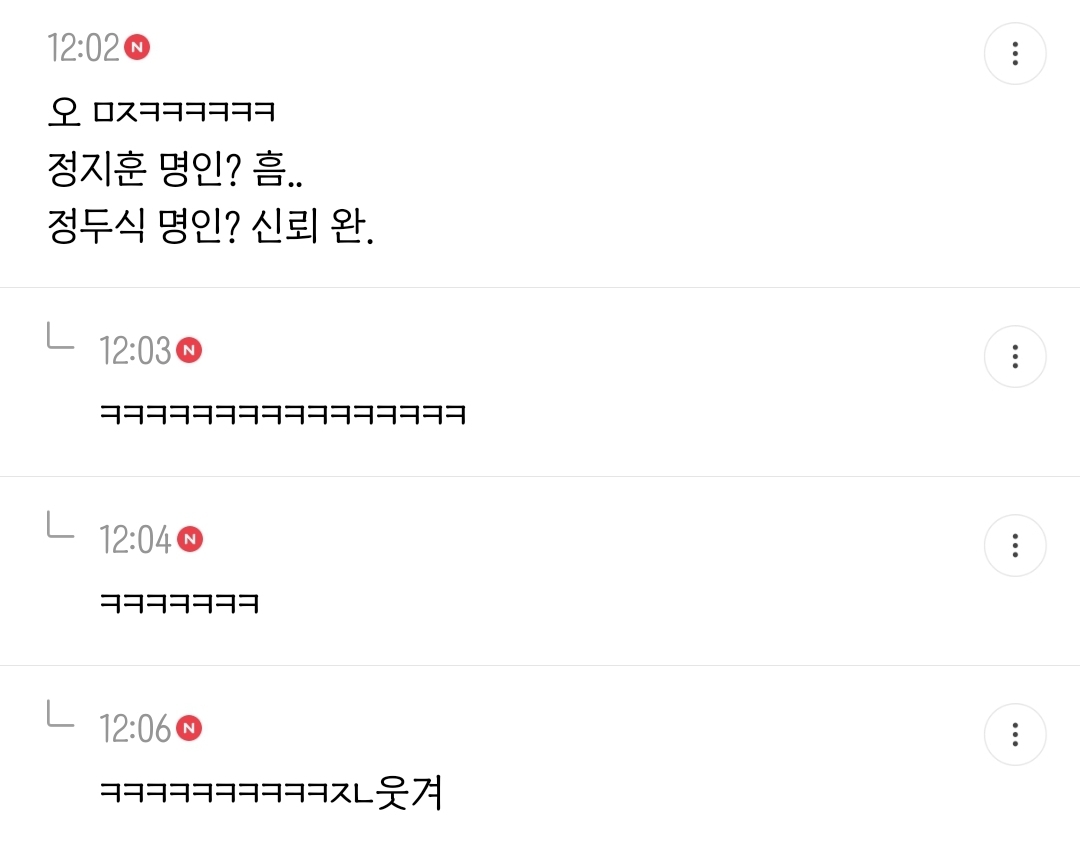Click the first line starting with '오 ㅁㅈ'
Screen dimensions: 1080x846
coord(161,112)
